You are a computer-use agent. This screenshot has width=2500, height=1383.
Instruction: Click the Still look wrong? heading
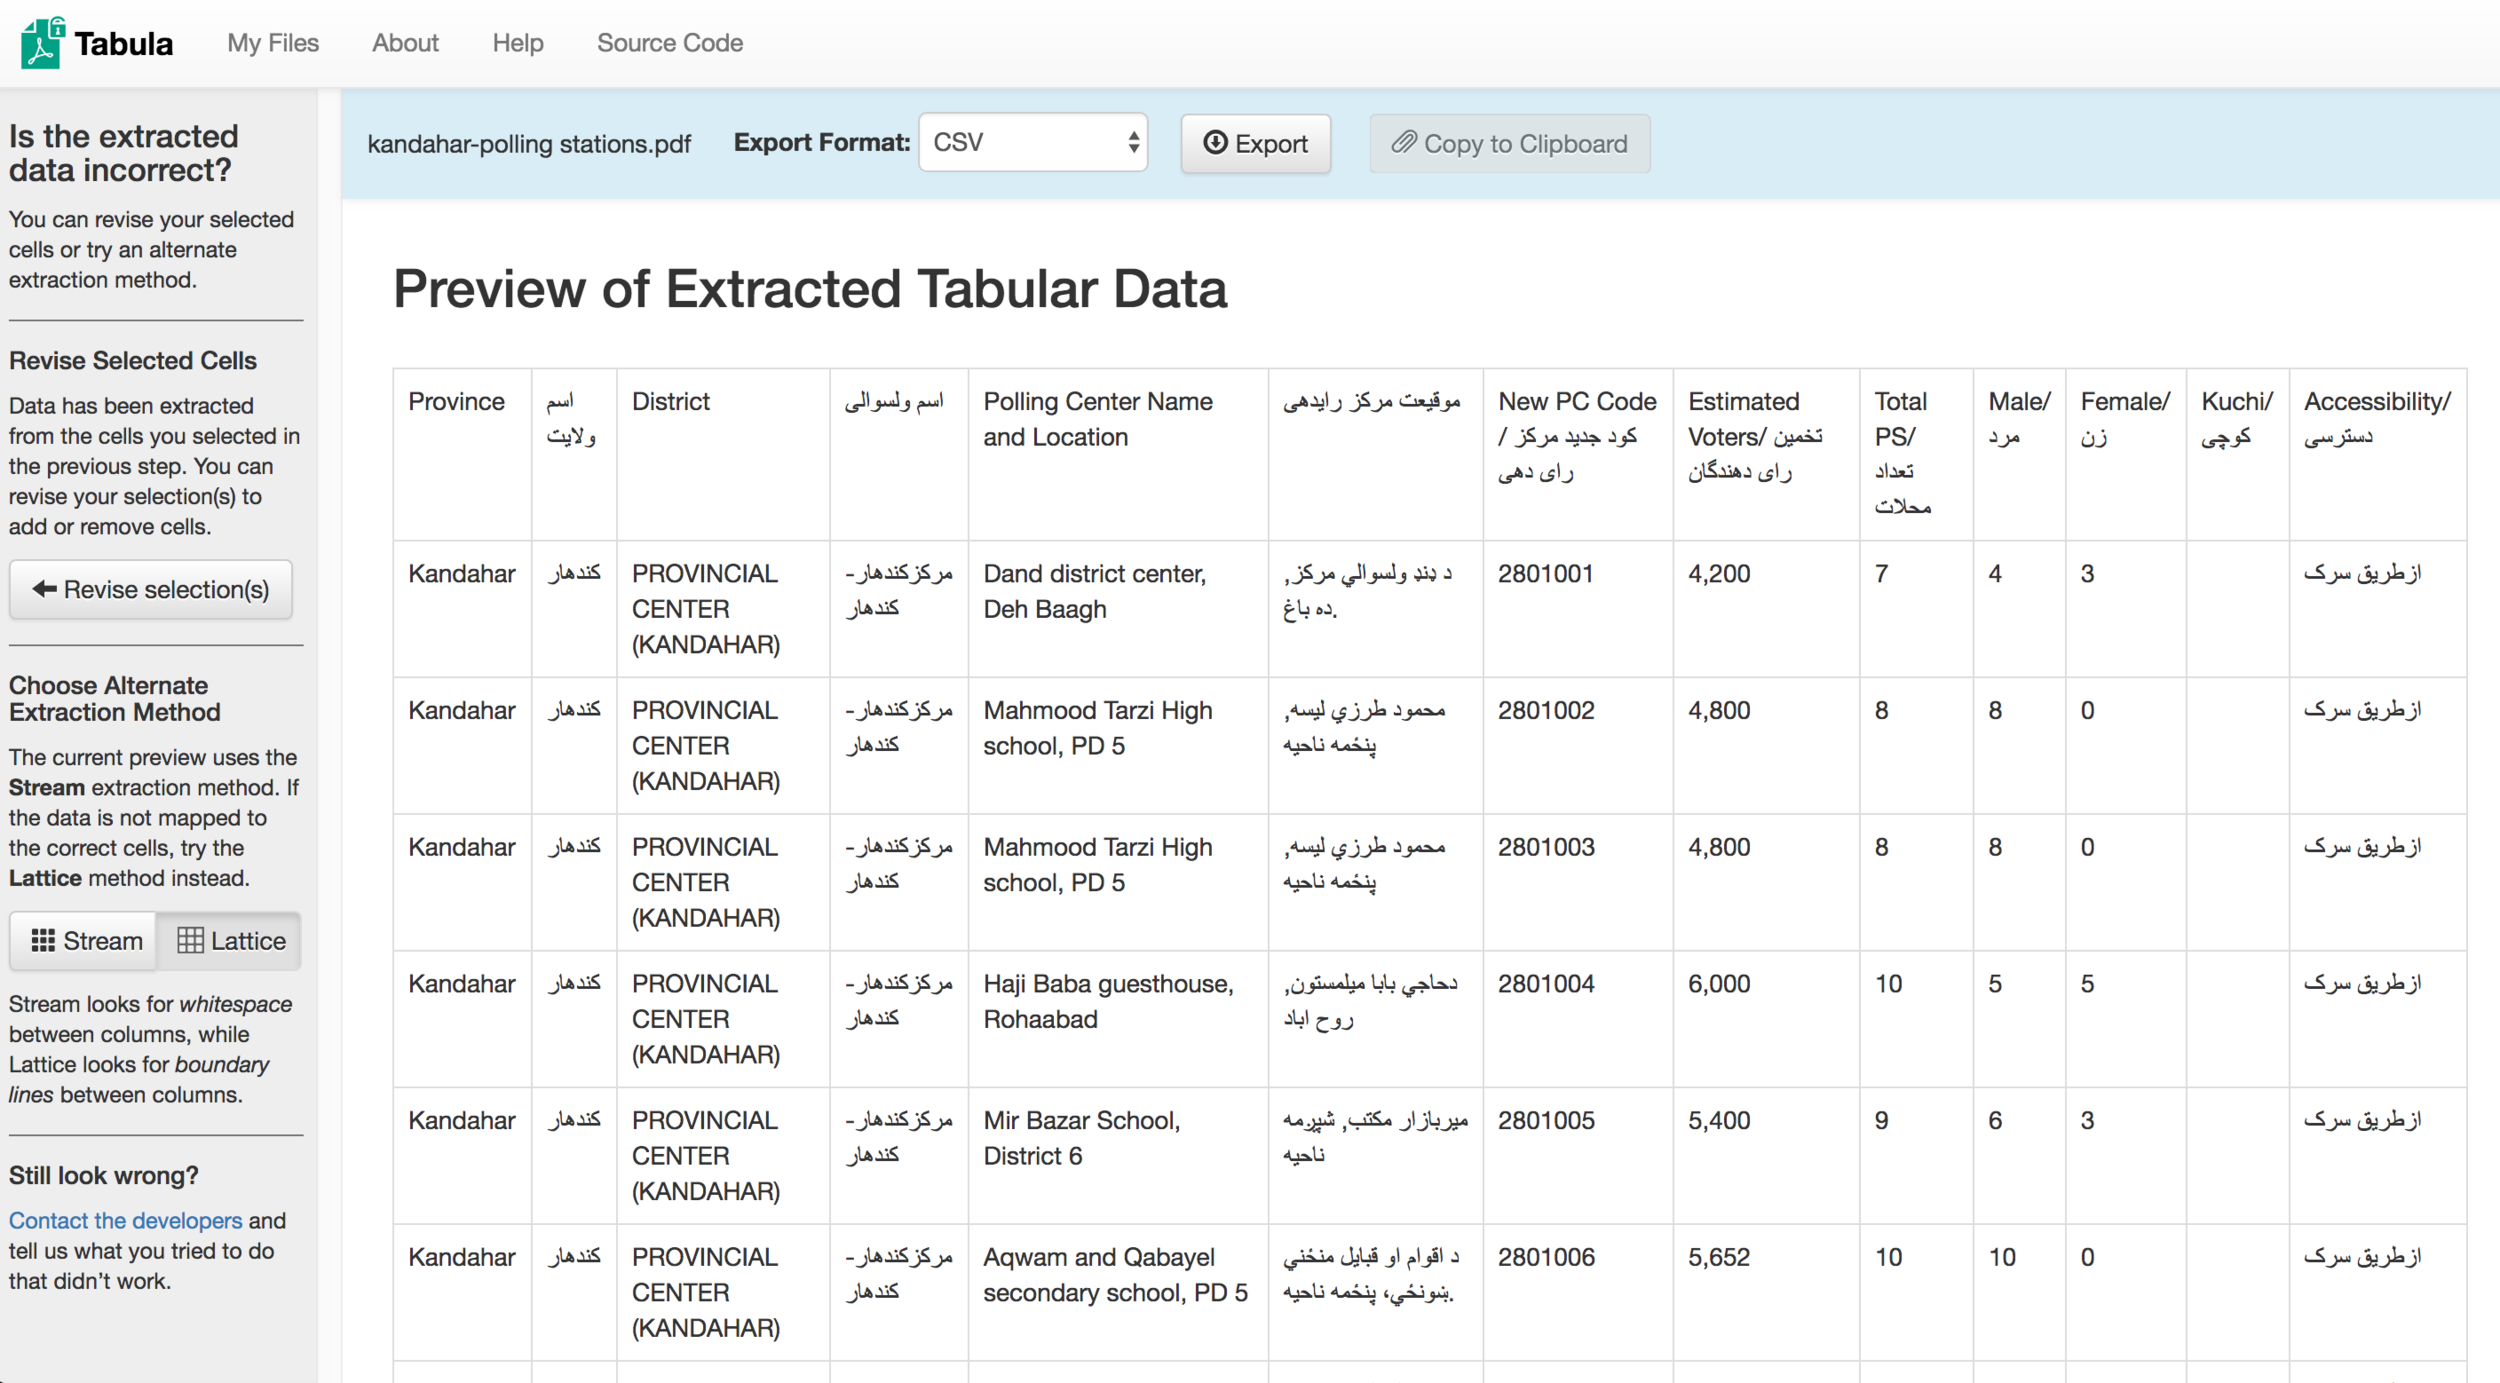(x=104, y=1175)
